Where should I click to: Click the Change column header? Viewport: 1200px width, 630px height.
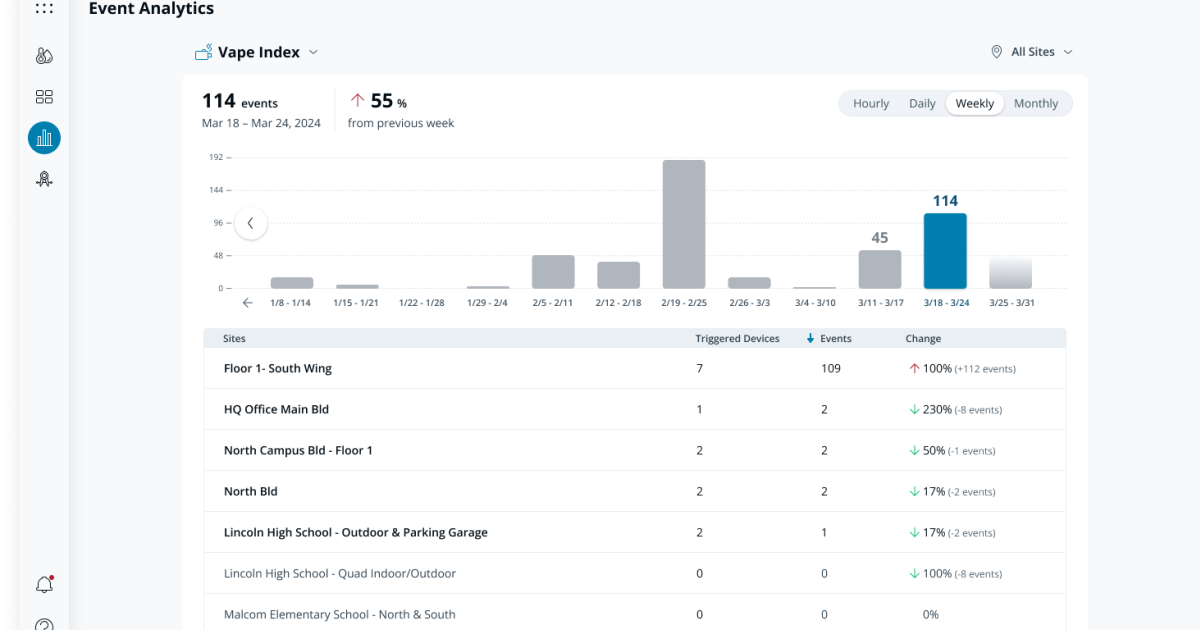[x=923, y=339]
